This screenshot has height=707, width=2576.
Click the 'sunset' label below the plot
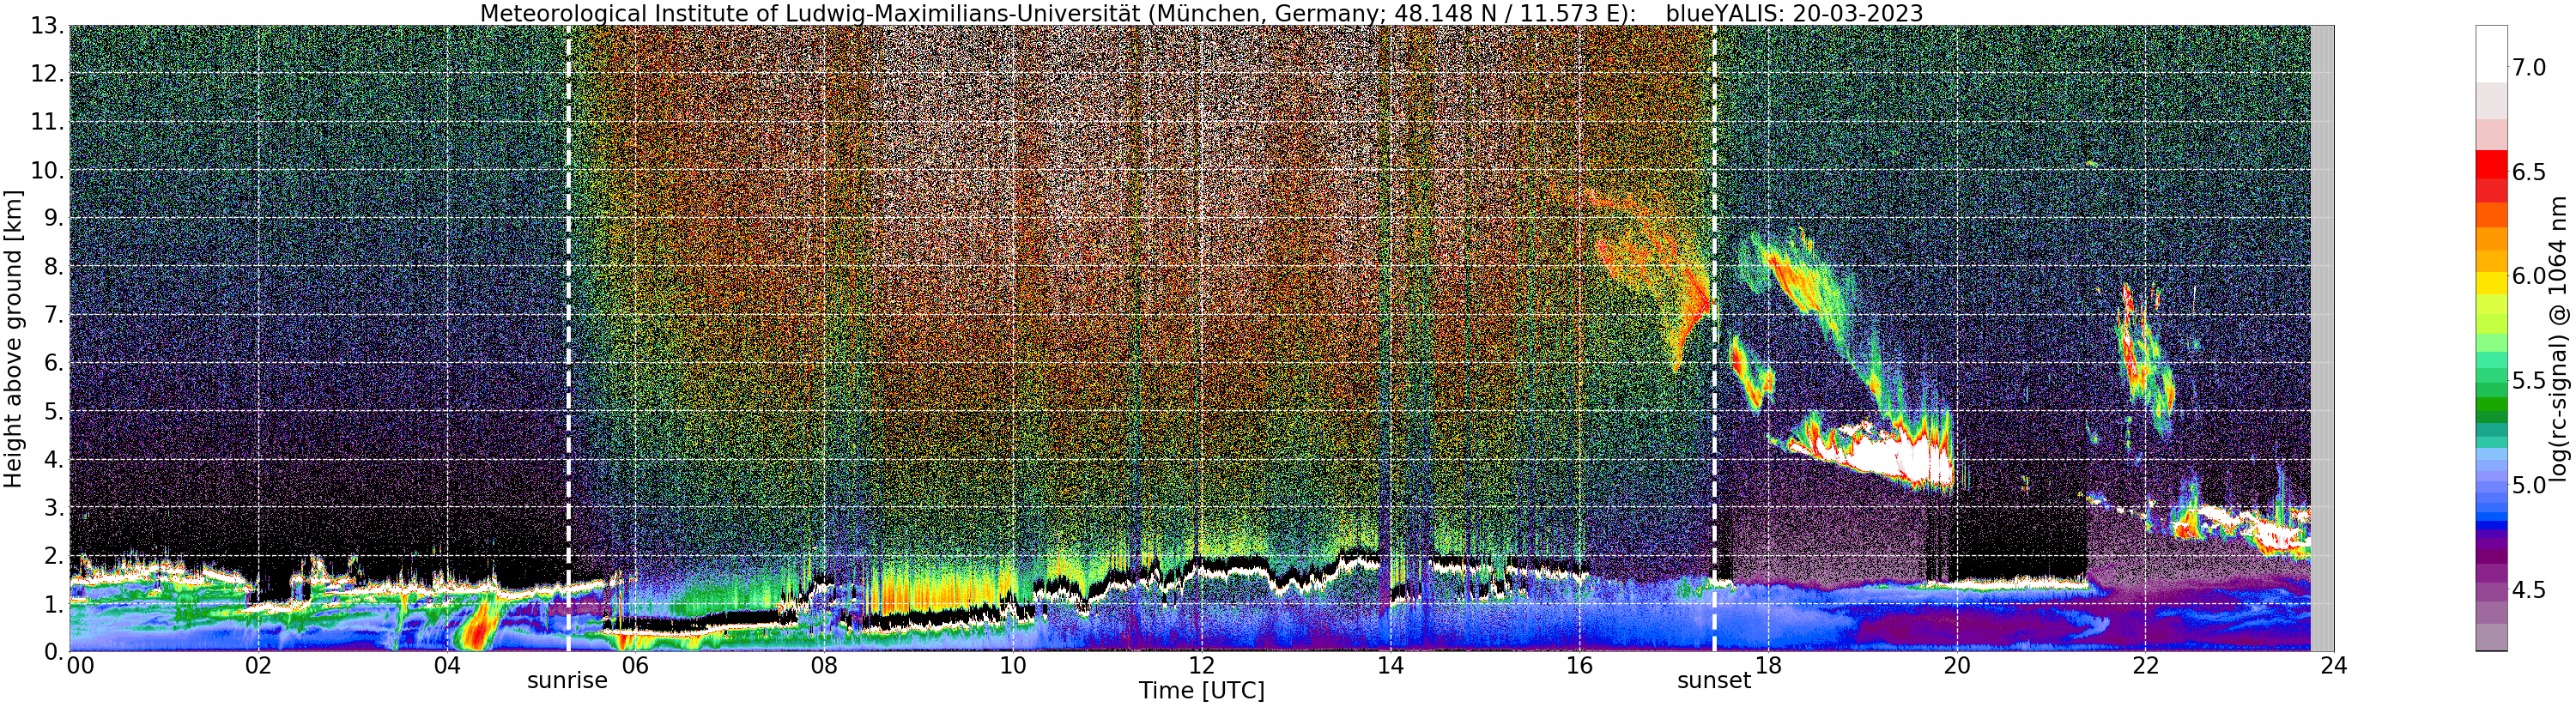pyautogui.click(x=1714, y=681)
